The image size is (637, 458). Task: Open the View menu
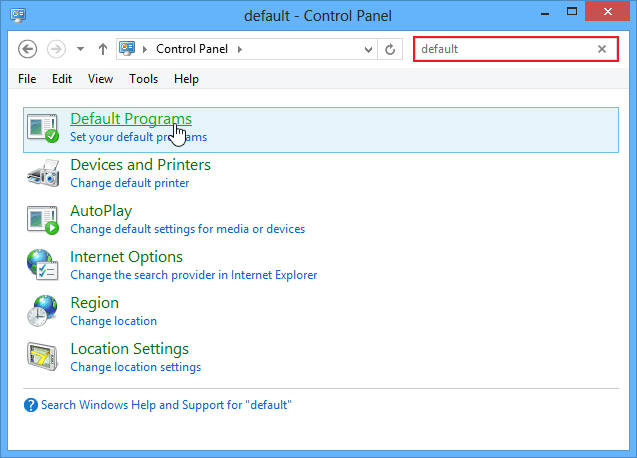100,79
